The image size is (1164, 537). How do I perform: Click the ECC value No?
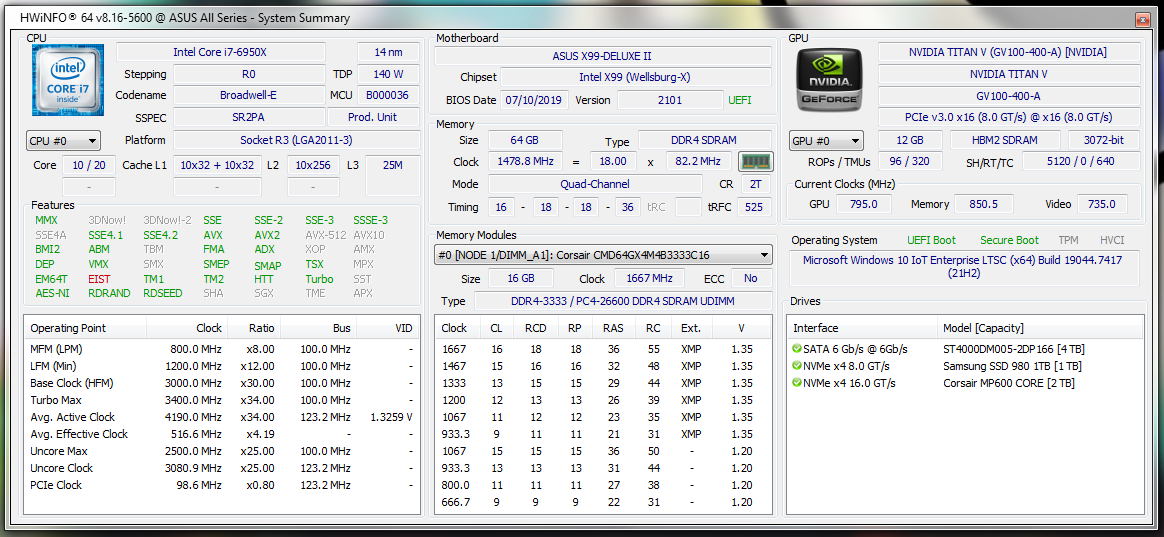[751, 278]
